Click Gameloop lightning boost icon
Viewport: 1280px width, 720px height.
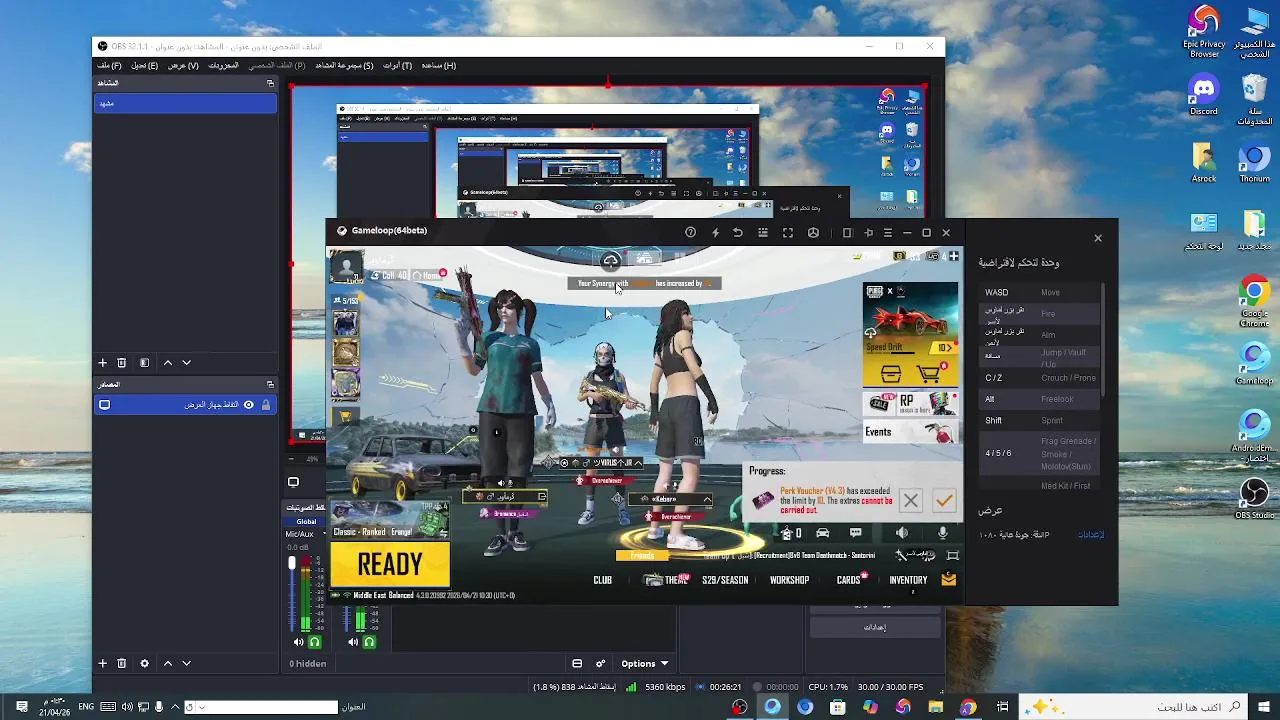click(x=715, y=232)
